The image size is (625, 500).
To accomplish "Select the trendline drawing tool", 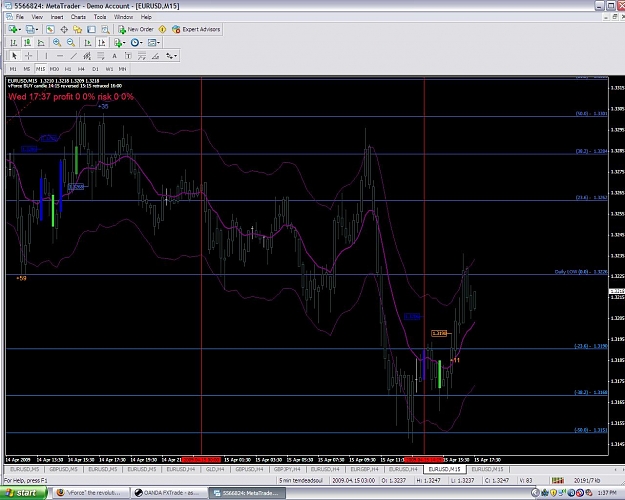I will coord(73,56).
